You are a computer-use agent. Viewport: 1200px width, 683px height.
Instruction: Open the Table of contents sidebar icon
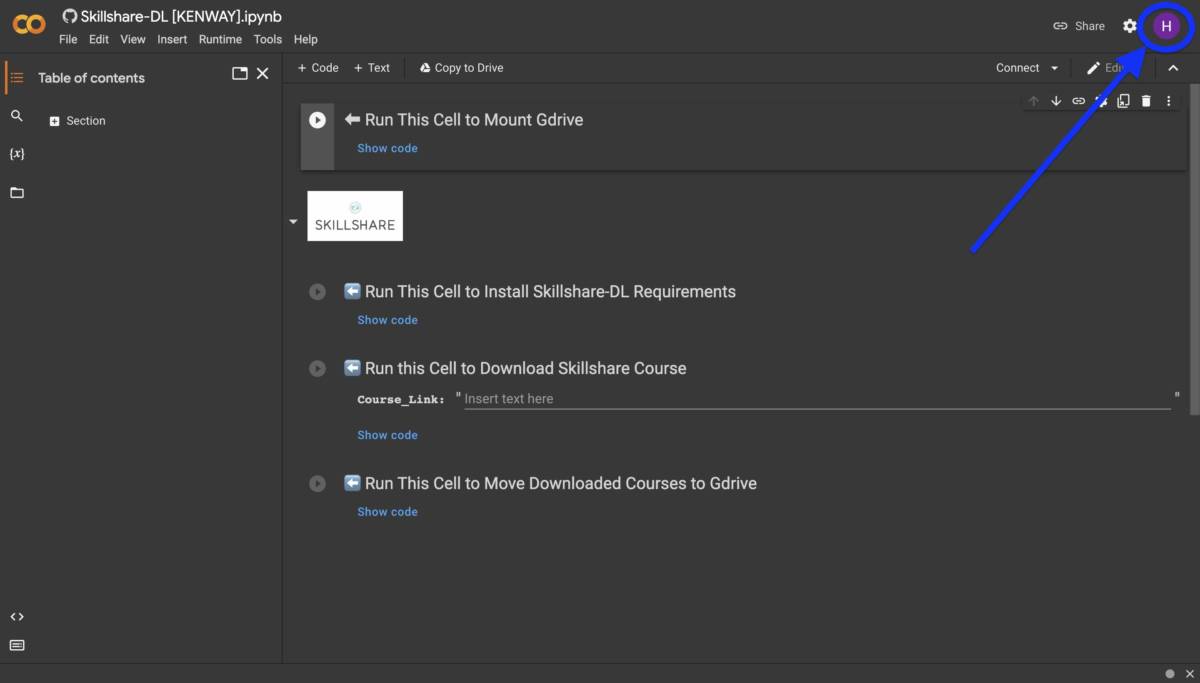click(16, 77)
